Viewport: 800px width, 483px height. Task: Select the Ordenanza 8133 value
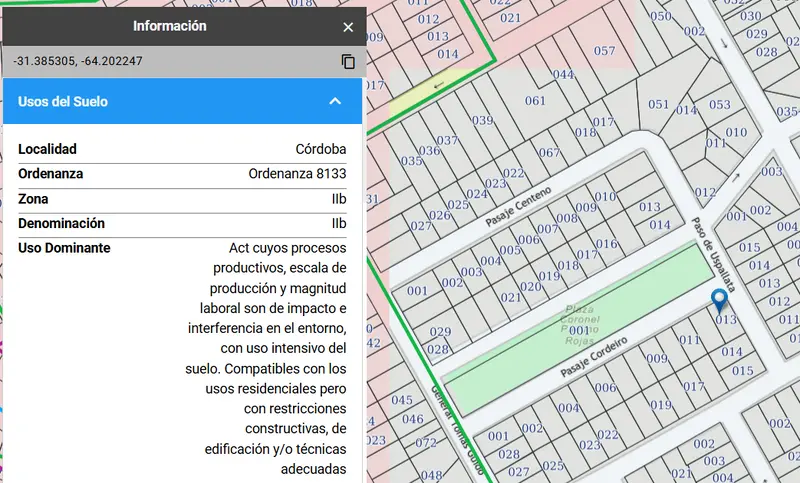click(297, 173)
